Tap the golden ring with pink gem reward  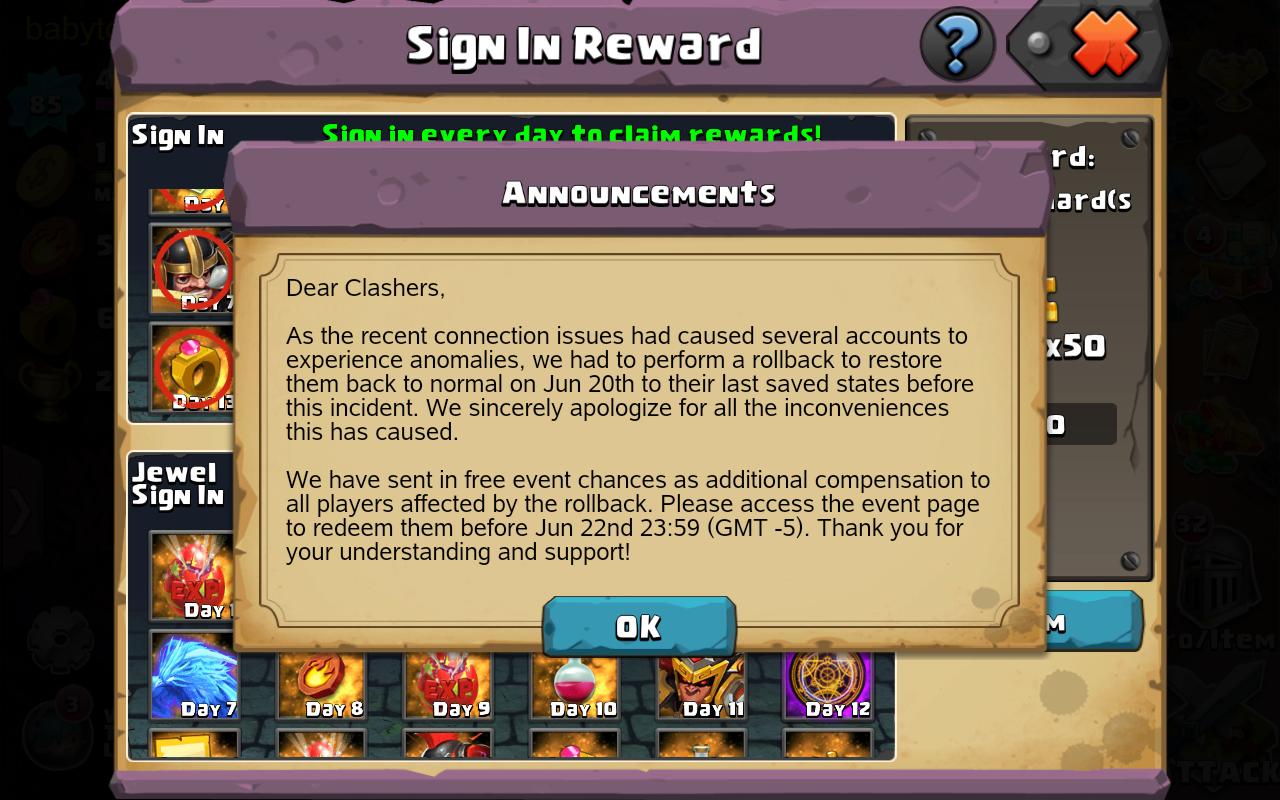pos(192,367)
